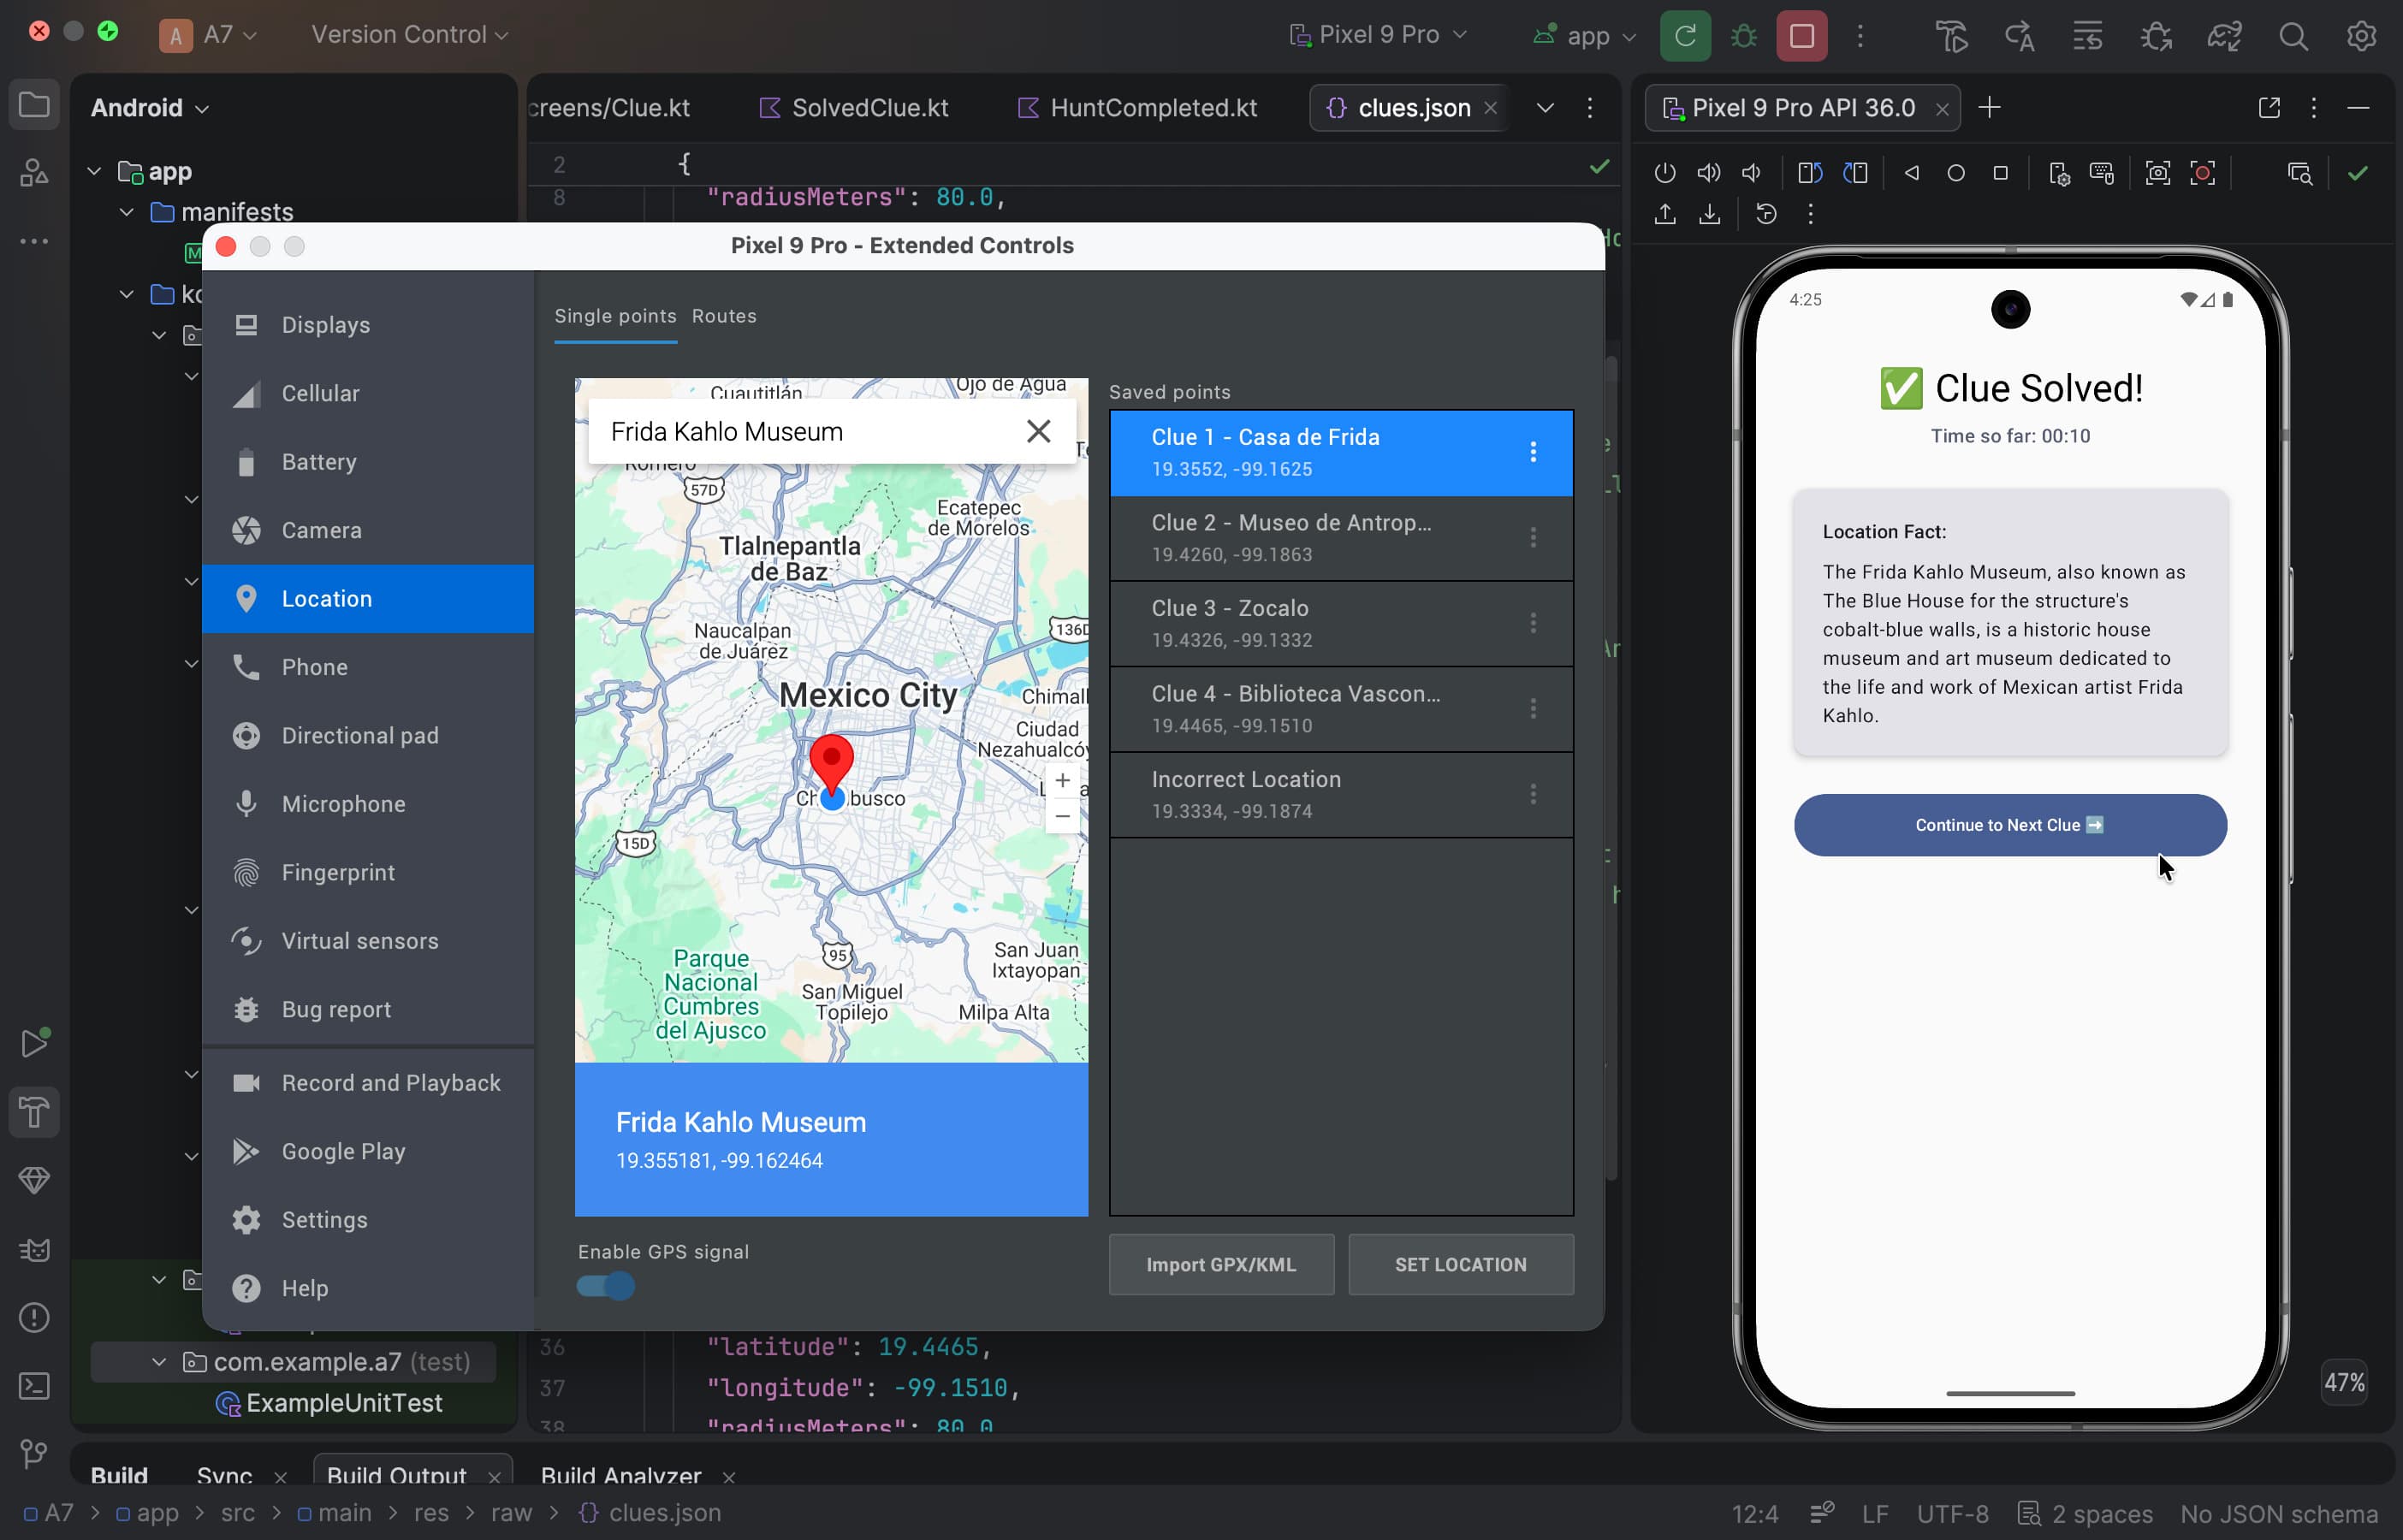Select saved point Clue 4 - Biblioteca Vascon…
2403x1540 pixels.
tap(1341, 709)
